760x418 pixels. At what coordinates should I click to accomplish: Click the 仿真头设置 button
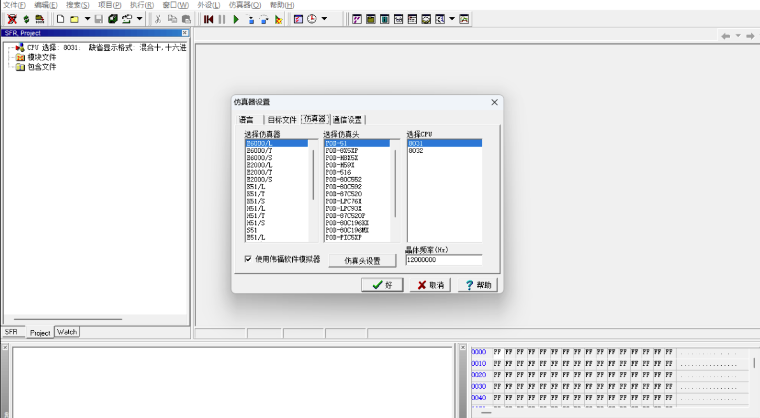click(x=363, y=260)
